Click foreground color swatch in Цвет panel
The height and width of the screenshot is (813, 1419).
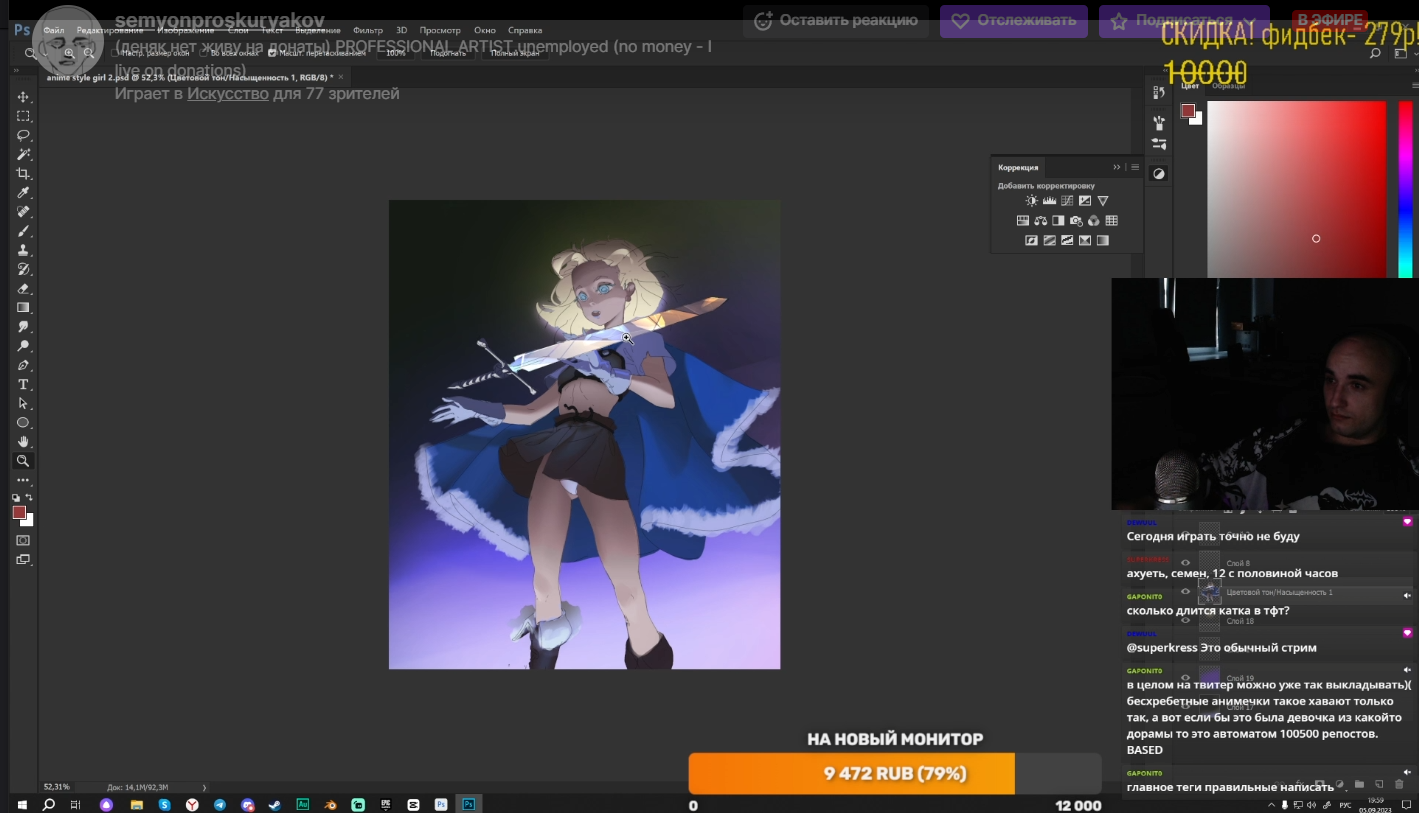pos(1187,110)
